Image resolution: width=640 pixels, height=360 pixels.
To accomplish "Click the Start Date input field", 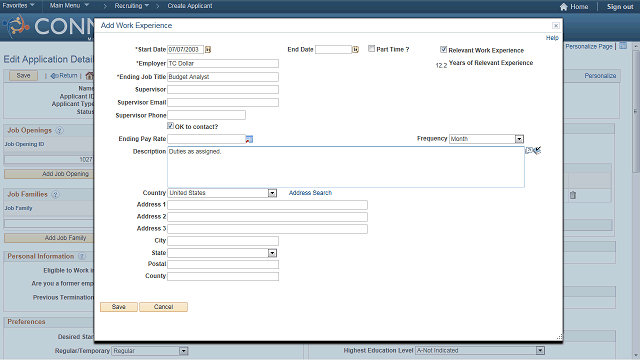I will (185, 49).
